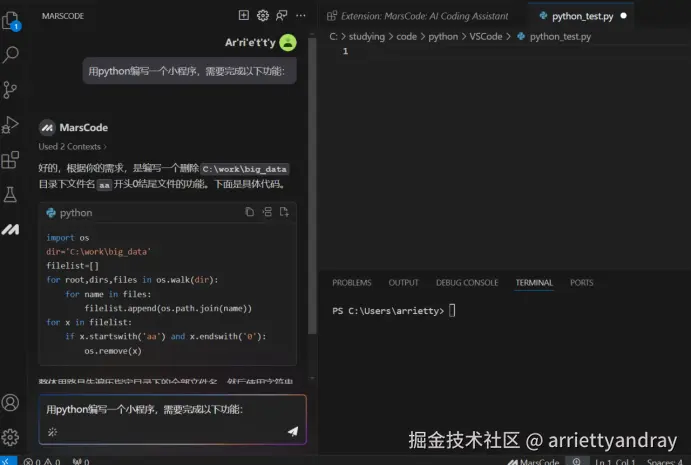Click the unsaved dot on python_test.py tab
The image size is (692, 466).
click(x=624, y=15)
